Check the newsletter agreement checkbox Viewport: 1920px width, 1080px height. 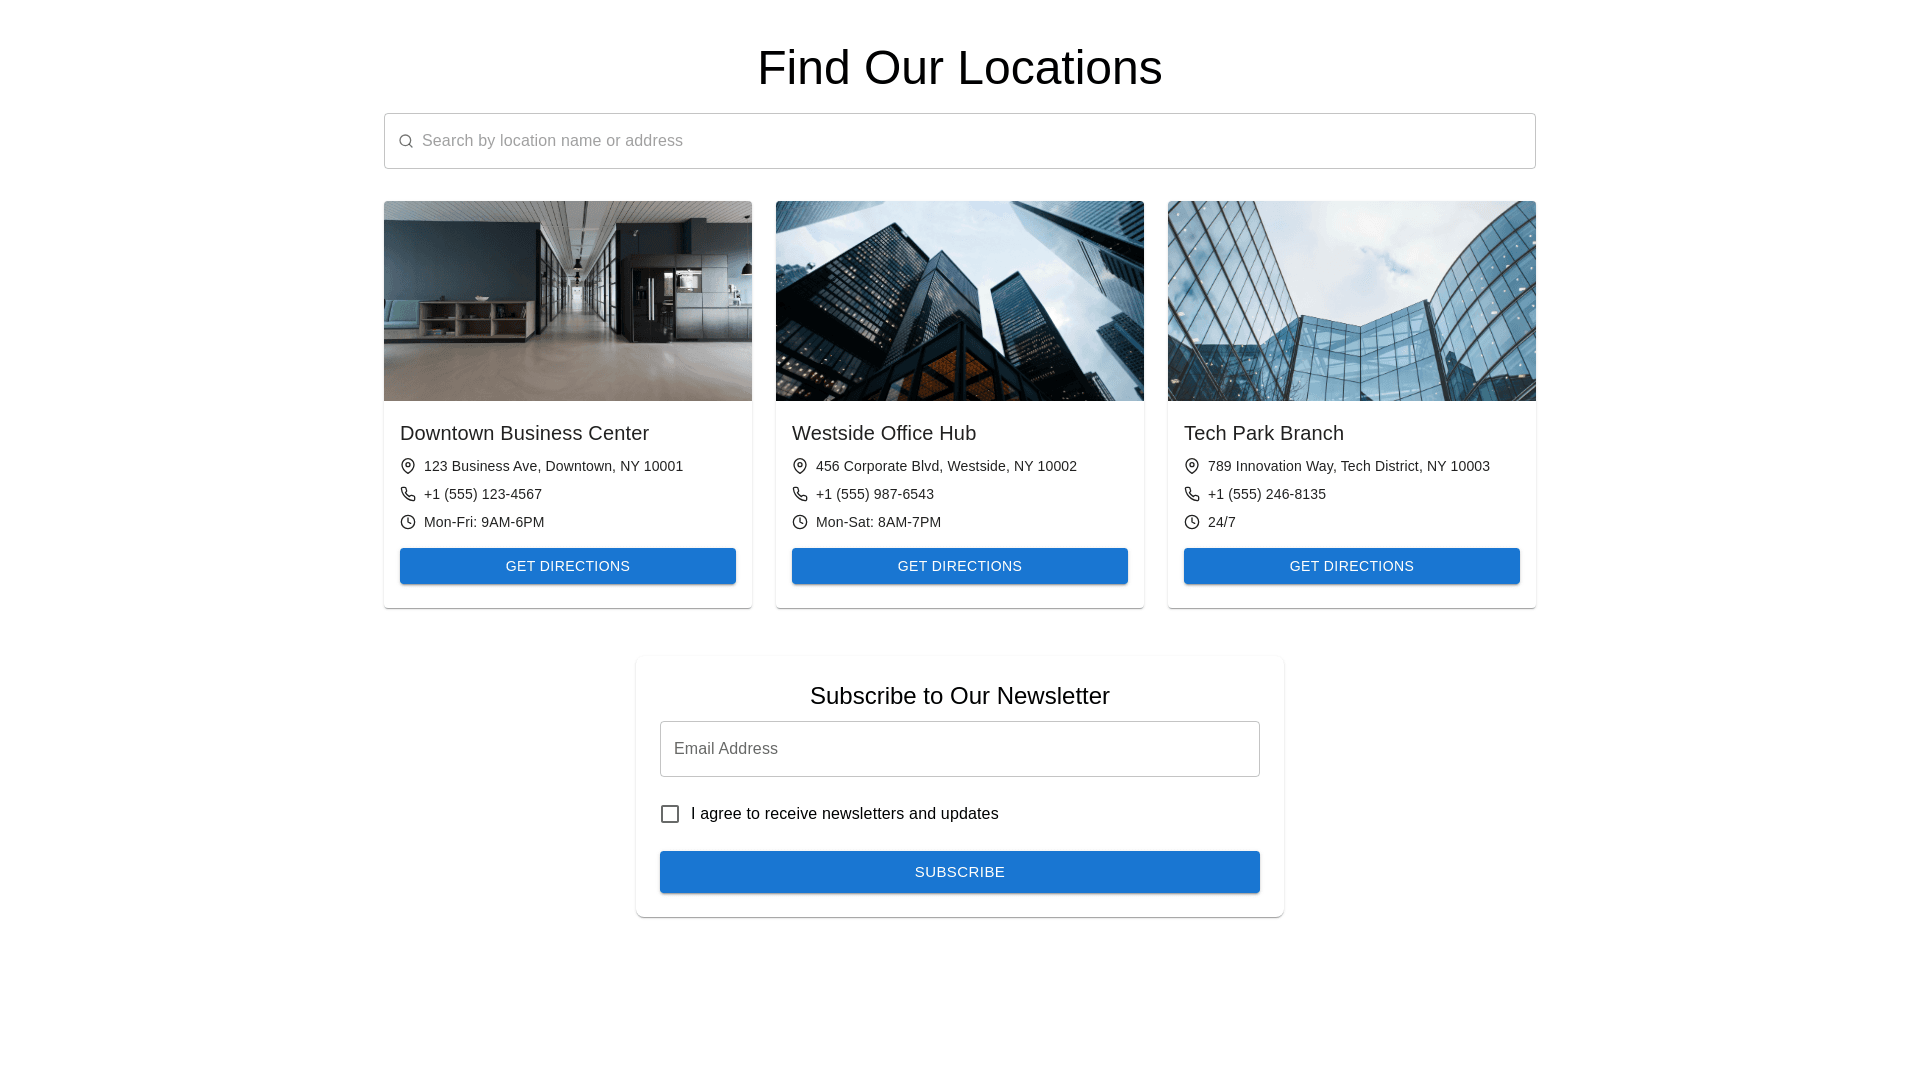pos(670,814)
